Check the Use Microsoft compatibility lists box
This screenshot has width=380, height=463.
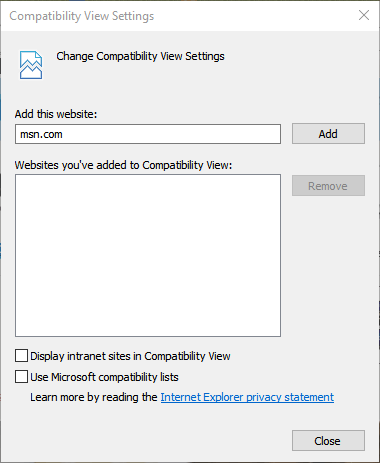pyautogui.click(x=21, y=377)
